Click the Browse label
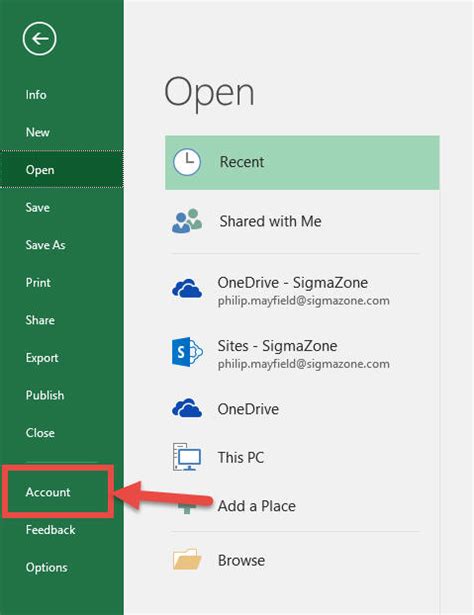Screen dimensions: 474x615 tap(241, 560)
